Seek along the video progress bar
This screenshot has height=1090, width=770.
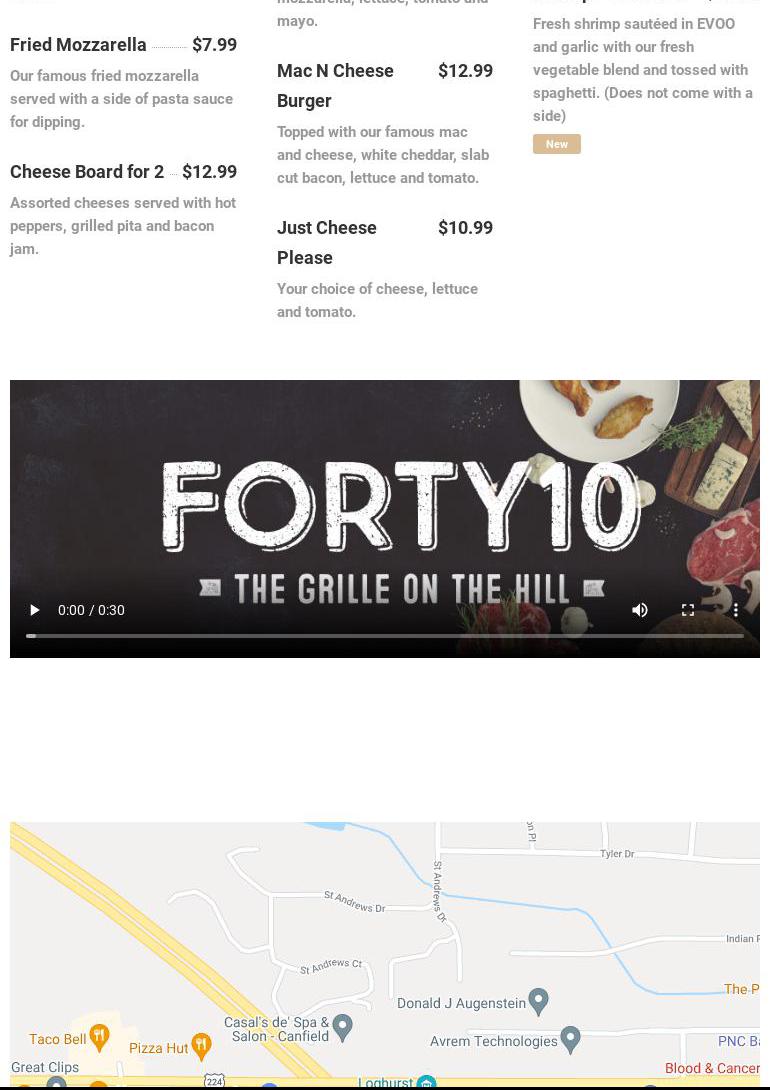[384, 635]
